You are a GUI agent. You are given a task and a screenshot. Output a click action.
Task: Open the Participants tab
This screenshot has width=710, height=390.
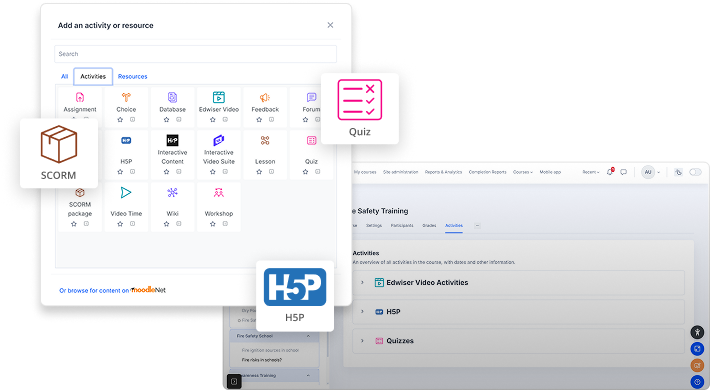tap(402, 226)
